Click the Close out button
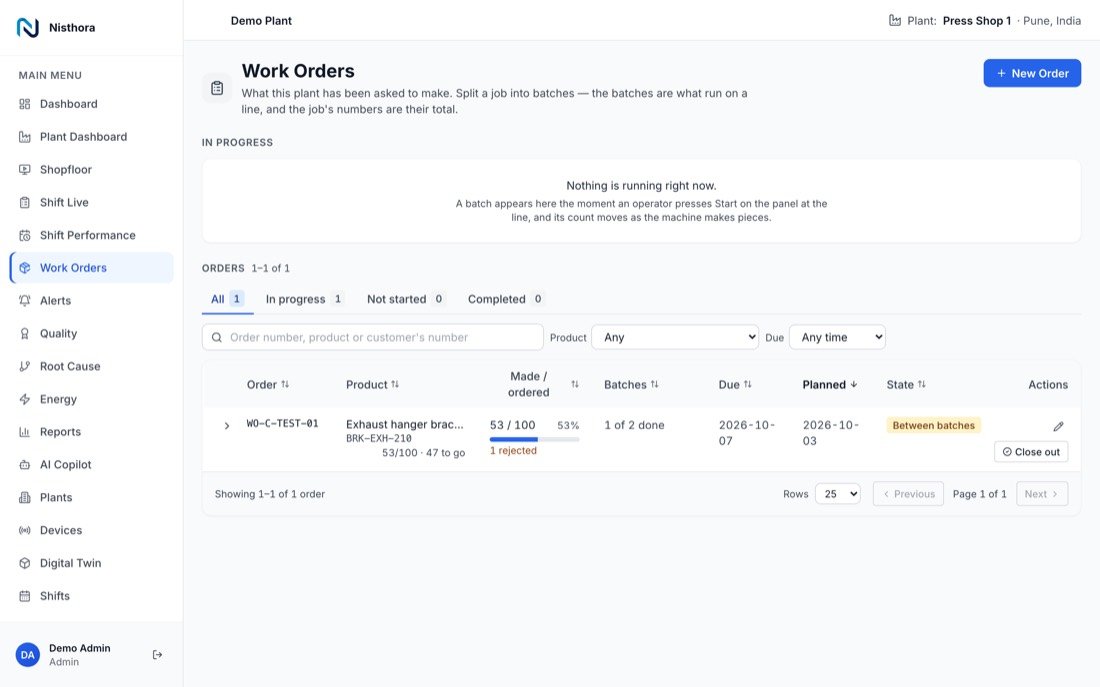Viewport: 1100px width, 687px height. [x=1031, y=452]
